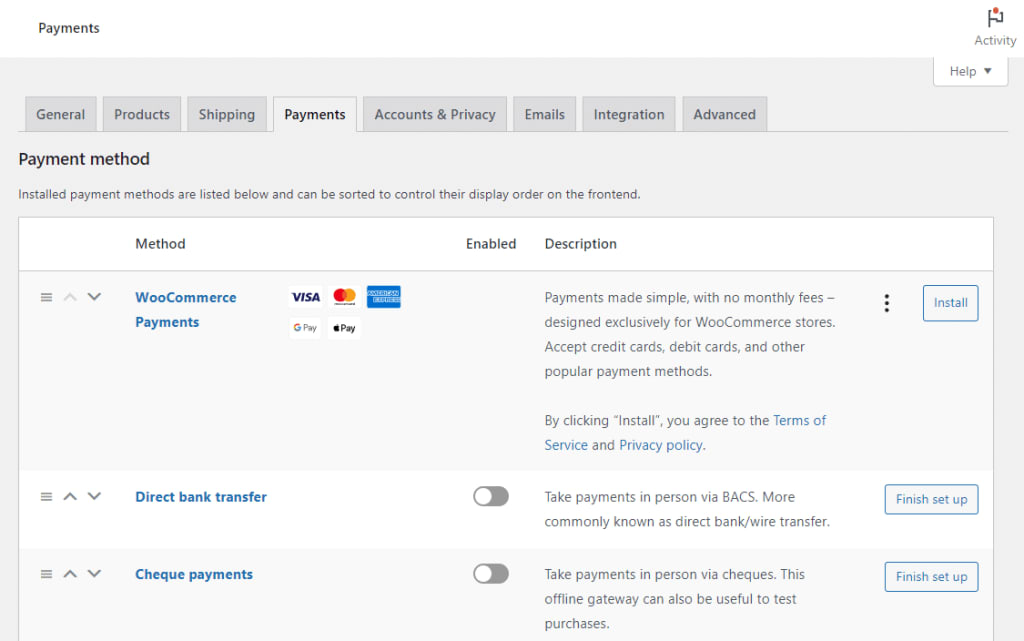1024x641 pixels.
Task: Open the Privacy policy link
Action: coord(661,445)
